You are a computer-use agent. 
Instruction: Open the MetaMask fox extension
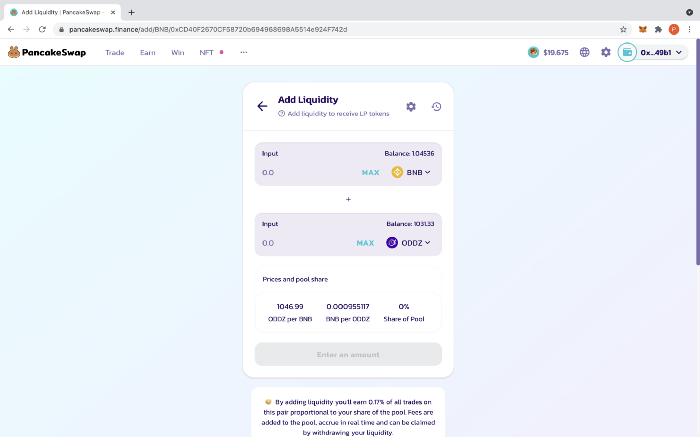pyautogui.click(x=642, y=29)
